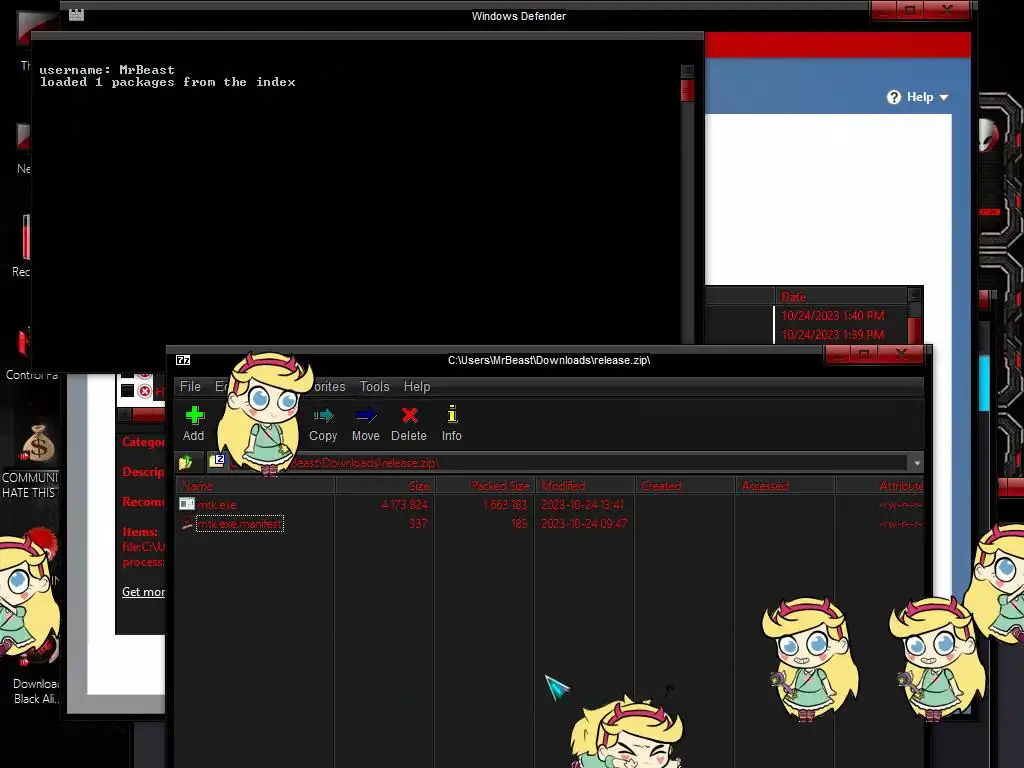
Task: Select the 10/24/2023 1:39 PM entry
Action: click(x=833, y=335)
